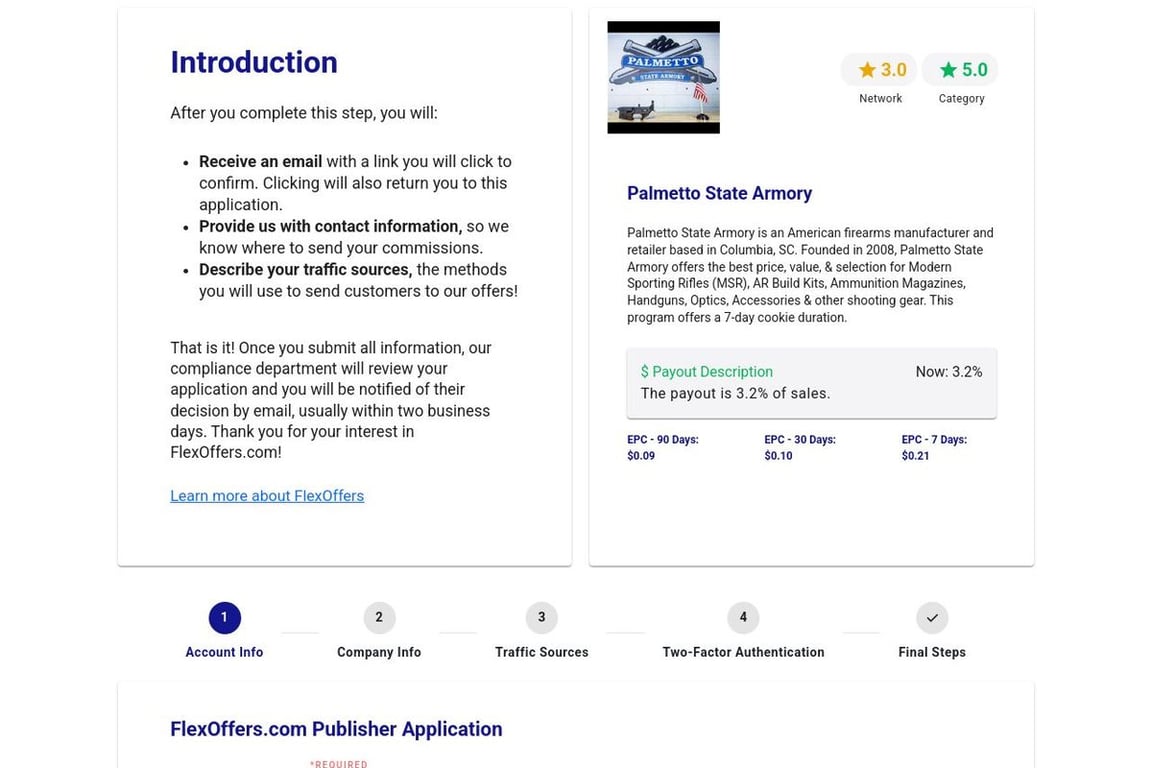The width and height of the screenshot is (1152, 768).
Task: Click the $0.21 EPC value
Action: tap(915, 456)
